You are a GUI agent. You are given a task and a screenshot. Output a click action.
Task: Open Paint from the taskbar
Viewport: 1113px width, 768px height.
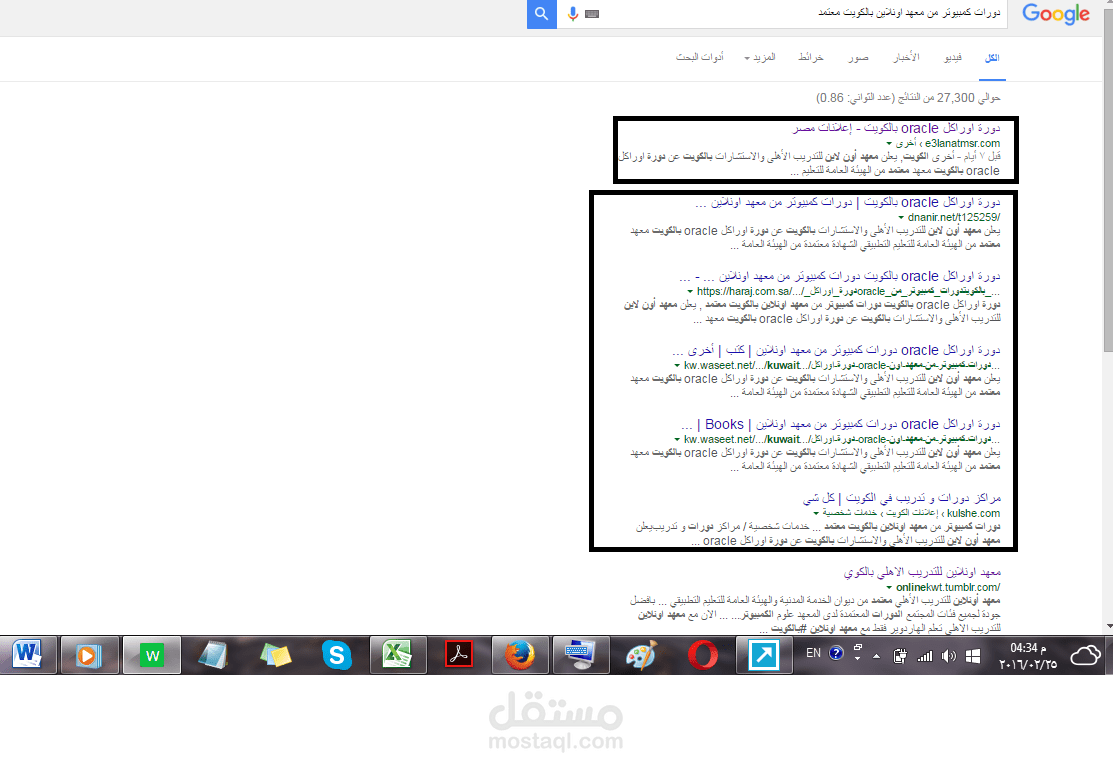(x=642, y=654)
